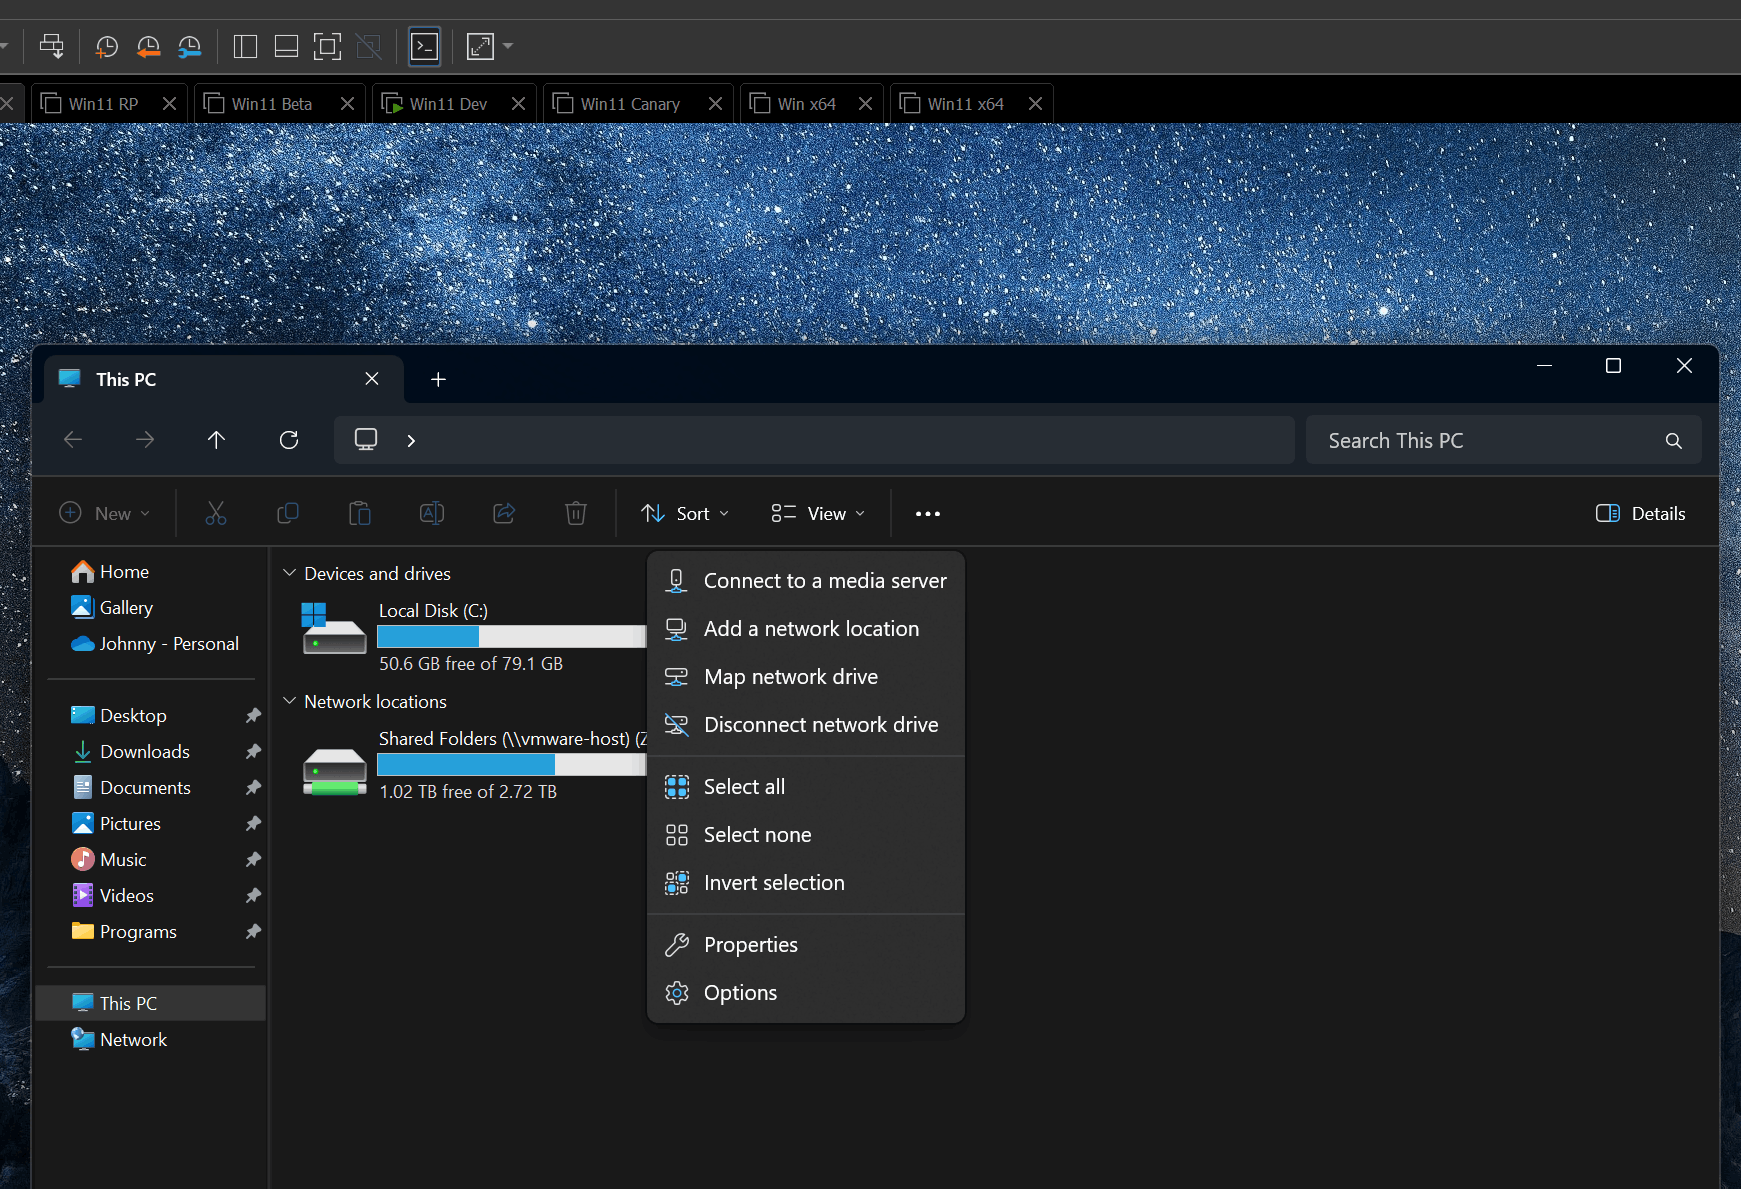Click the Refresh icon in navigation bar
The height and width of the screenshot is (1189, 1741).
[289, 440]
